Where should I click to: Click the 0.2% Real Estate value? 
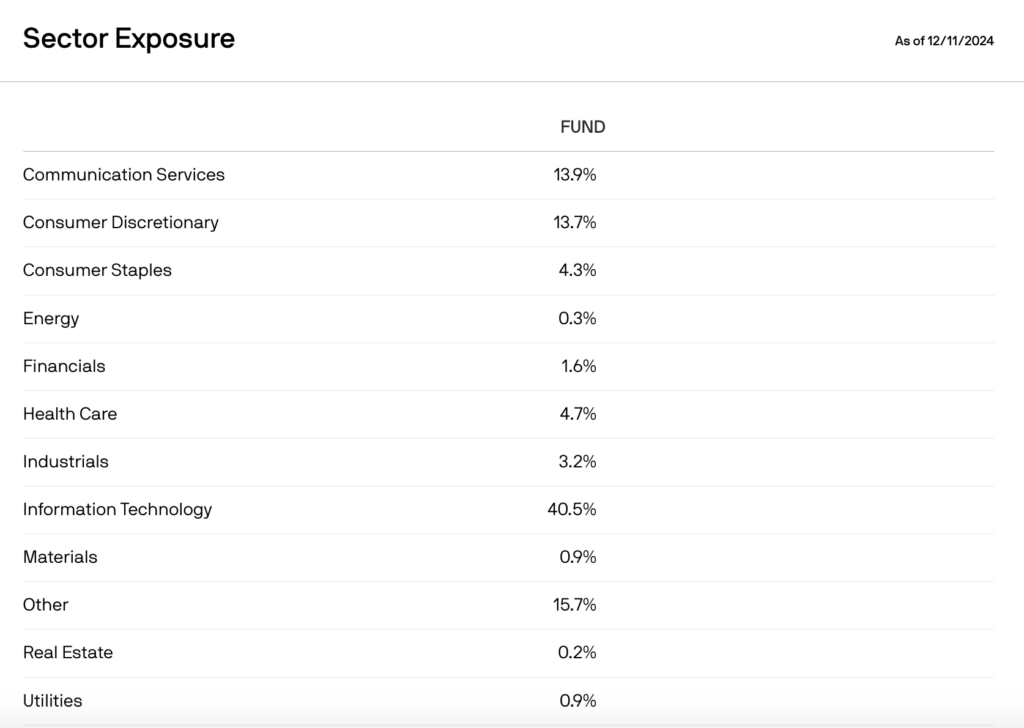click(x=577, y=652)
